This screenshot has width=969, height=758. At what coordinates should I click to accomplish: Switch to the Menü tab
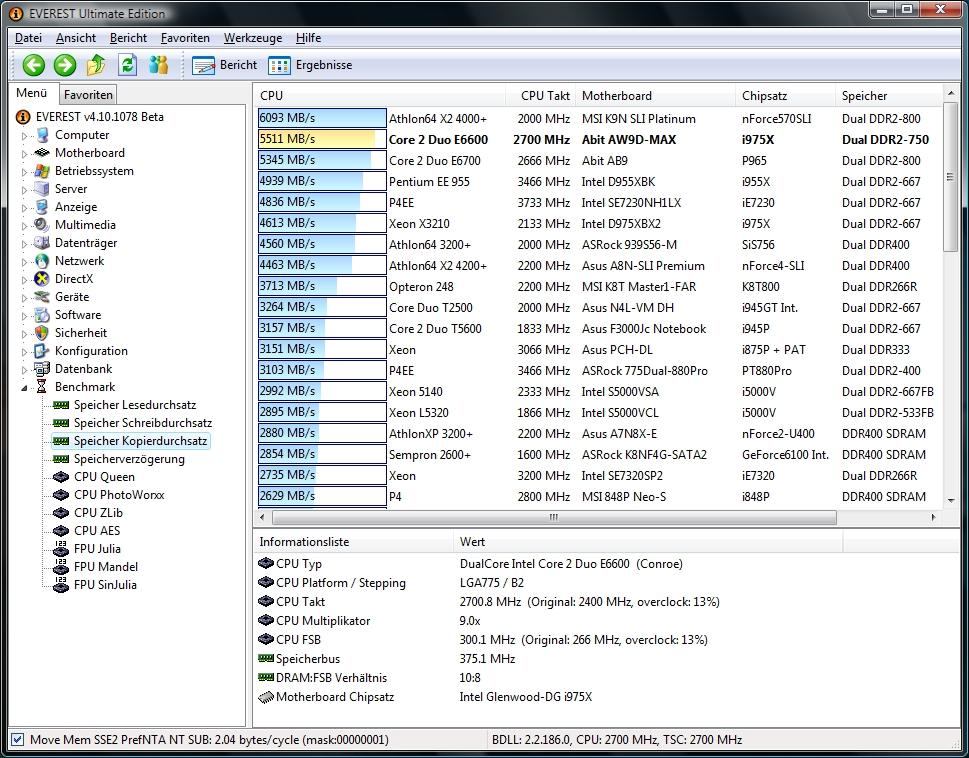coord(32,93)
